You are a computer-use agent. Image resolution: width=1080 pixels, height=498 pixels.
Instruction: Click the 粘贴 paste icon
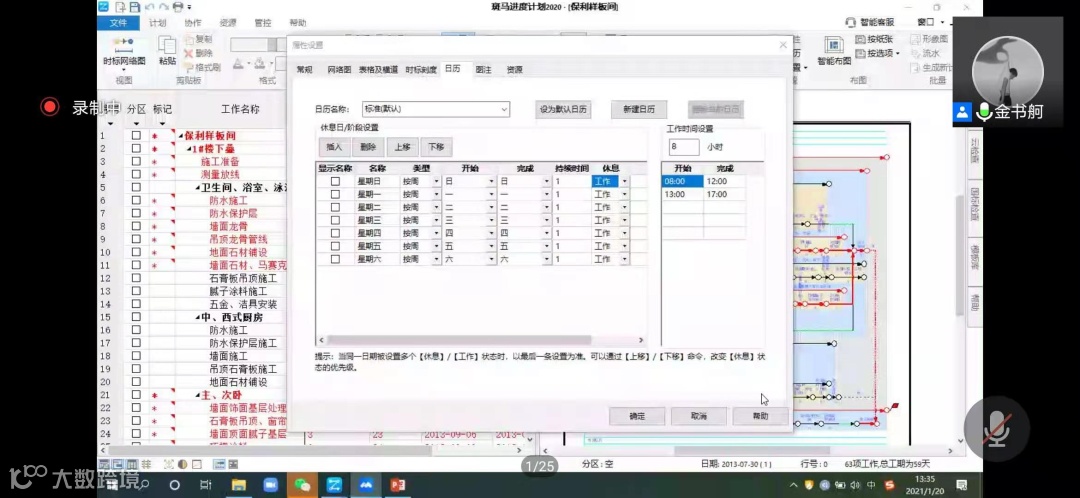pyautogui.click(x=167, y=45)
